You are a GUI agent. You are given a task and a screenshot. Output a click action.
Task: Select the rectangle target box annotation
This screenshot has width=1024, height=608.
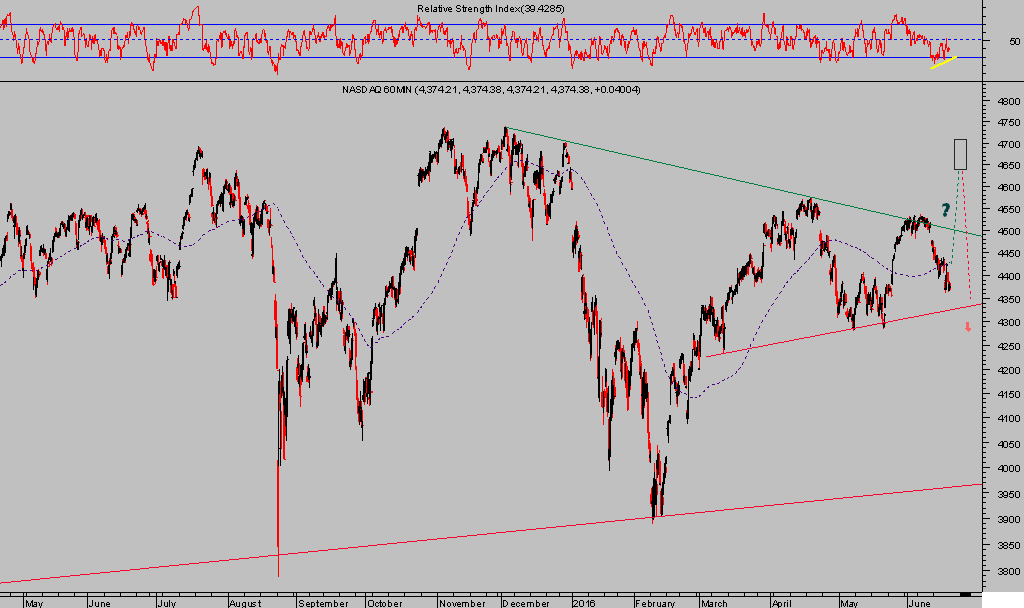pos(960,154)
